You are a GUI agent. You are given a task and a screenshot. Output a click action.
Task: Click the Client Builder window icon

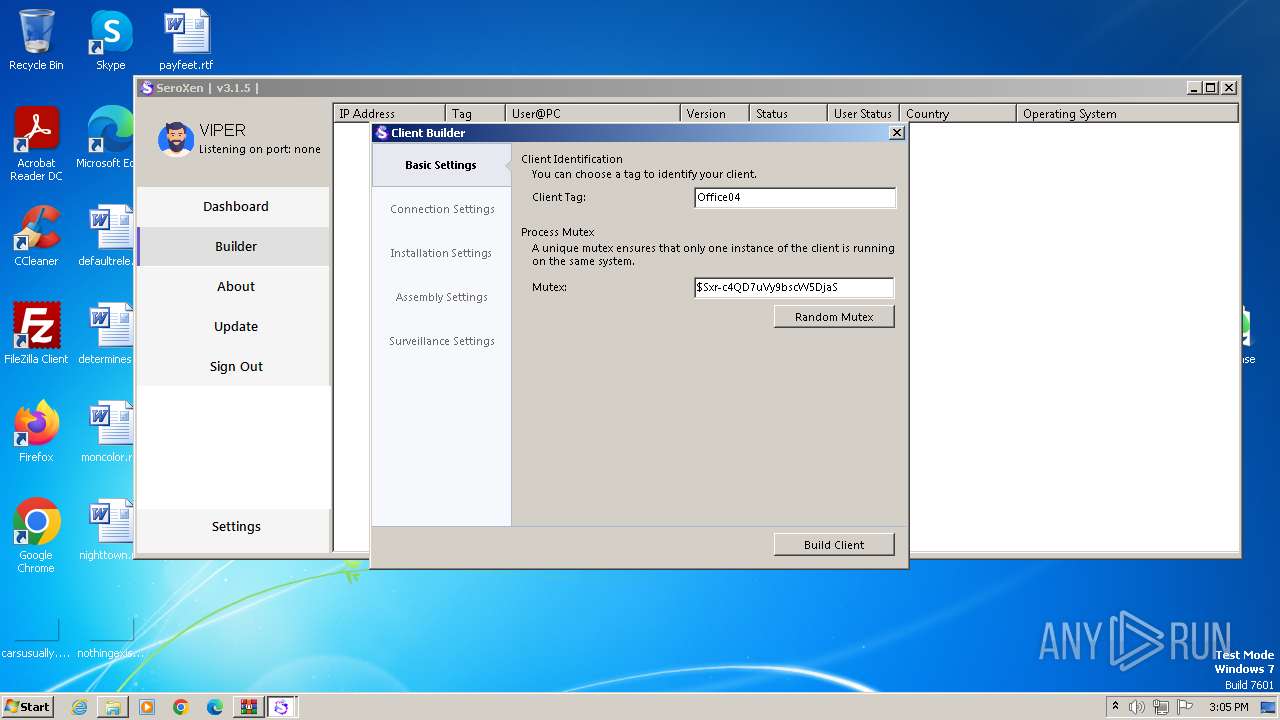pos(381,133)
